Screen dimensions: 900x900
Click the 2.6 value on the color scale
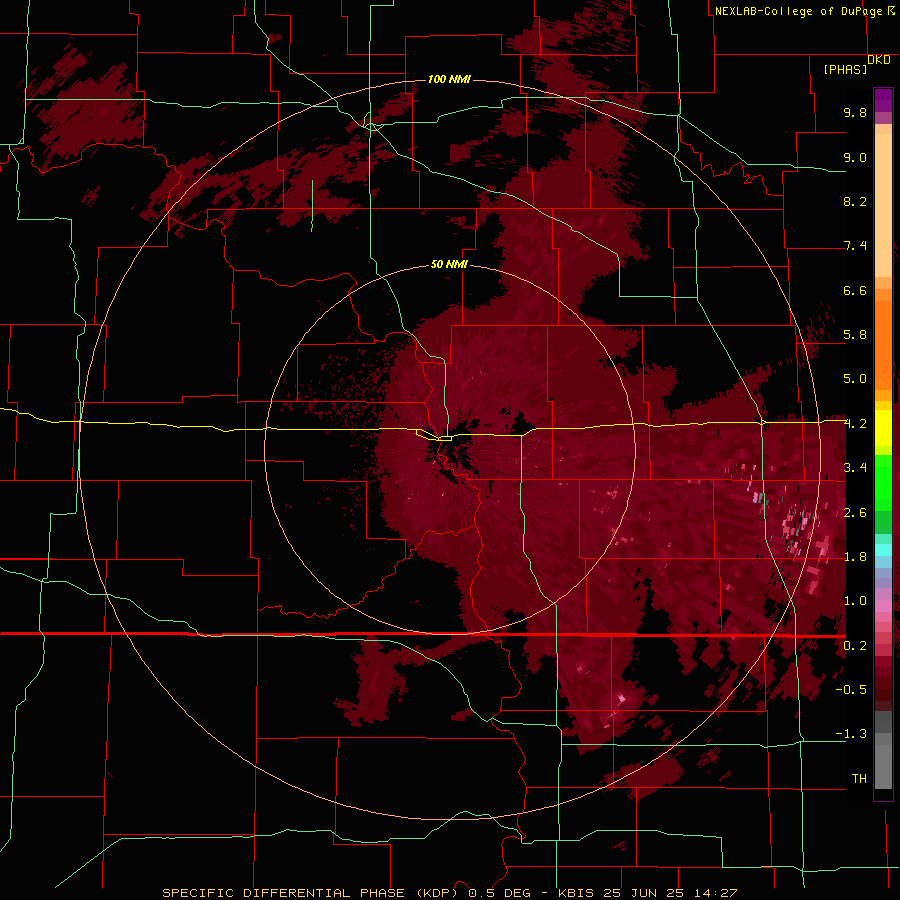coord(855,513)
